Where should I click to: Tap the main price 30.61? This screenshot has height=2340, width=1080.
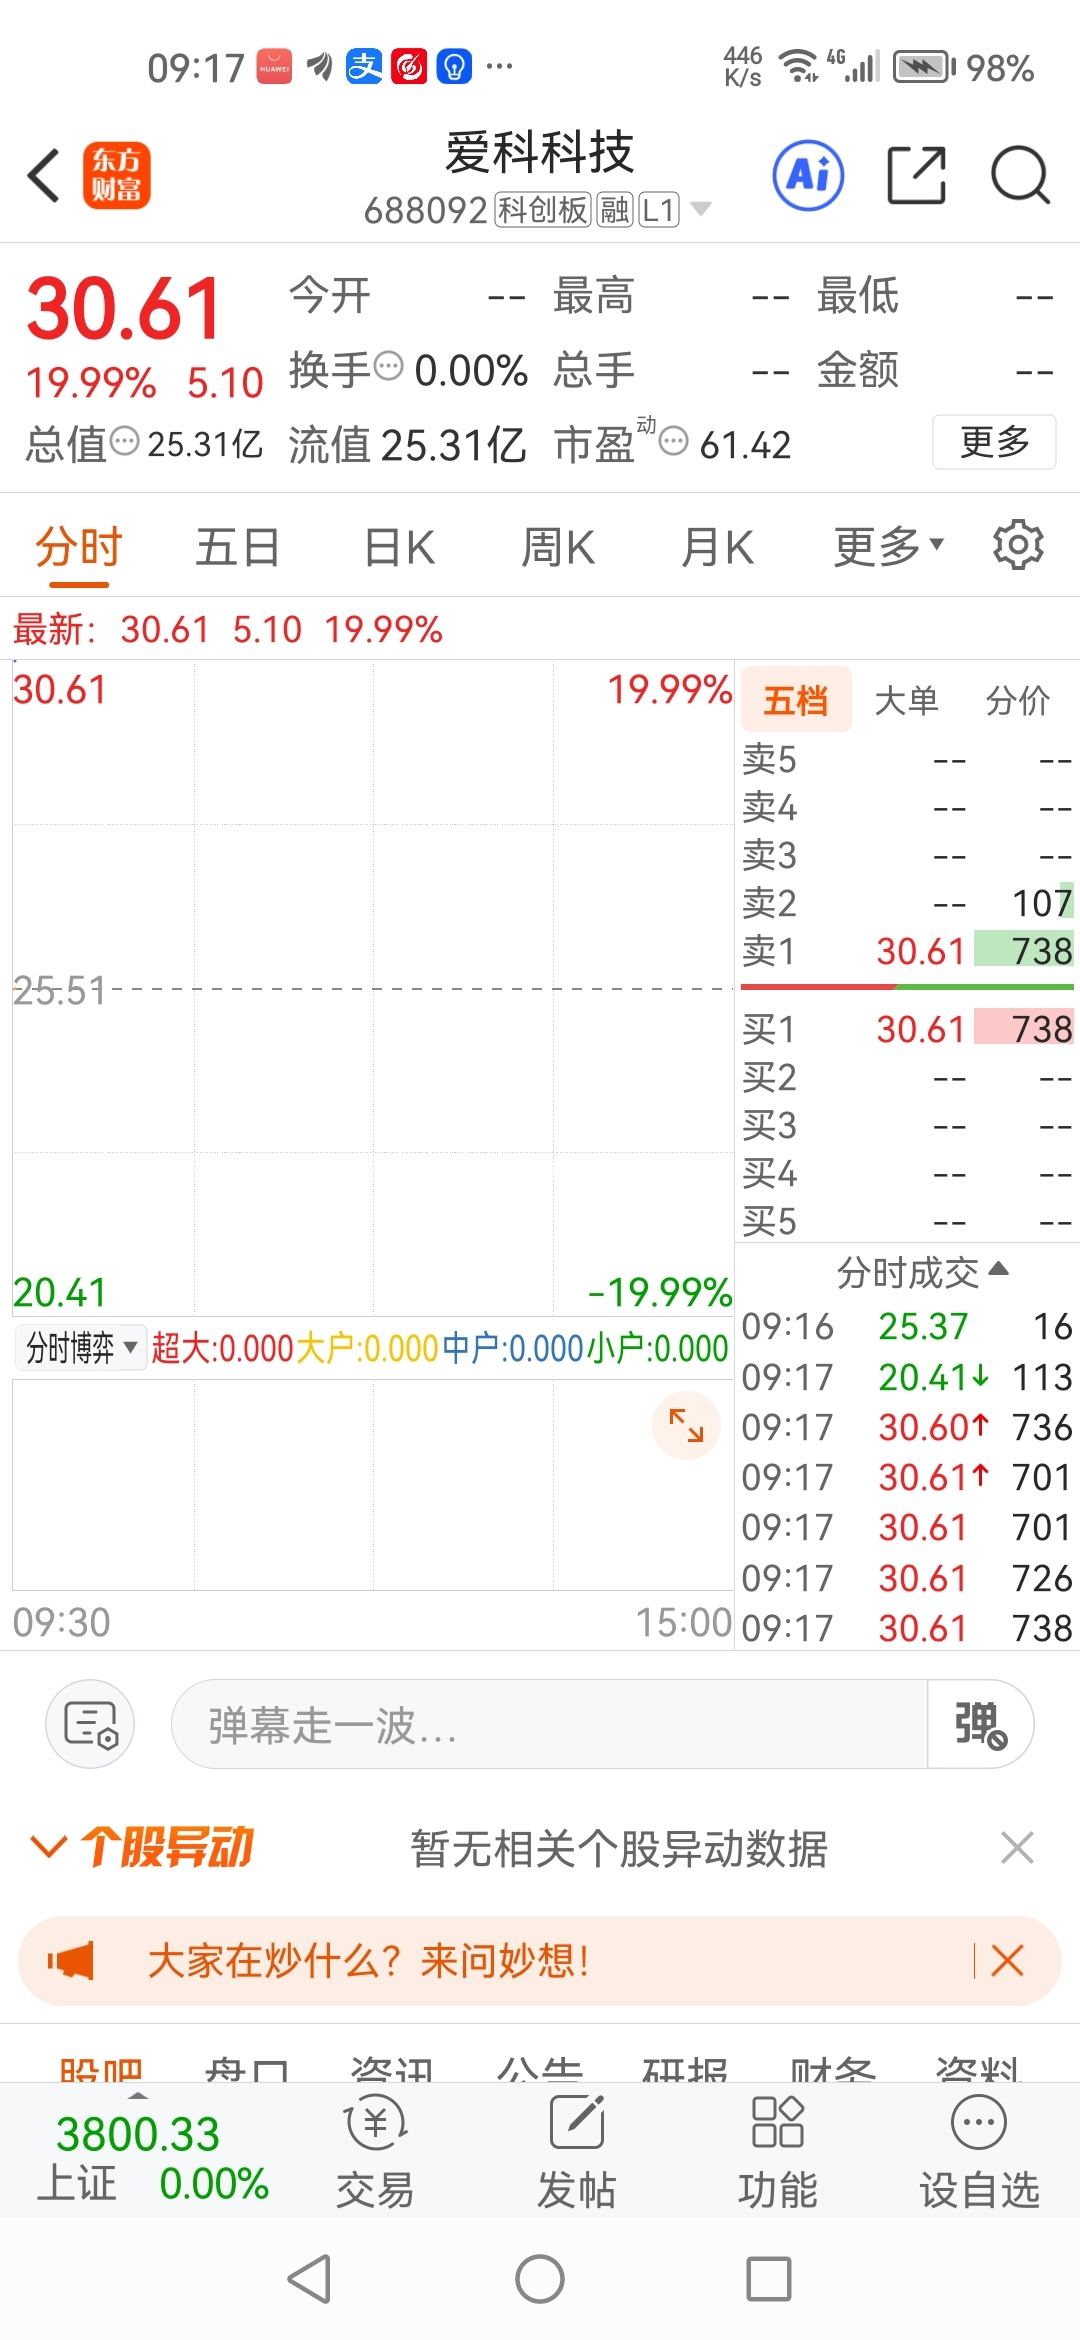coord(123,308)
